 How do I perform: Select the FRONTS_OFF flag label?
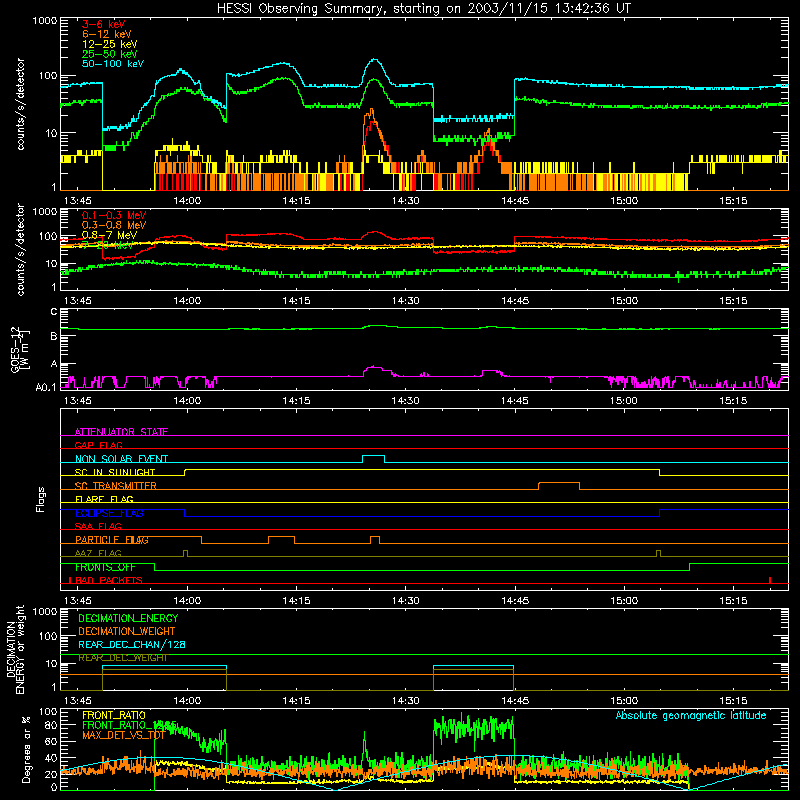tap(105, 567)
